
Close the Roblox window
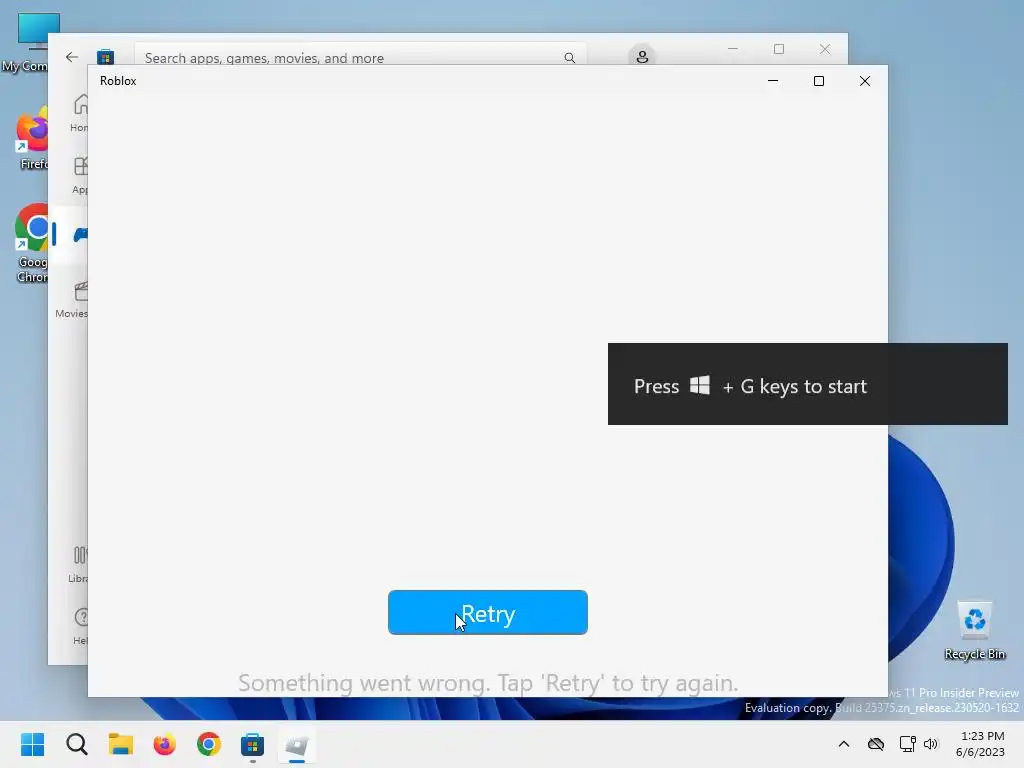click(x=865, y=81)
